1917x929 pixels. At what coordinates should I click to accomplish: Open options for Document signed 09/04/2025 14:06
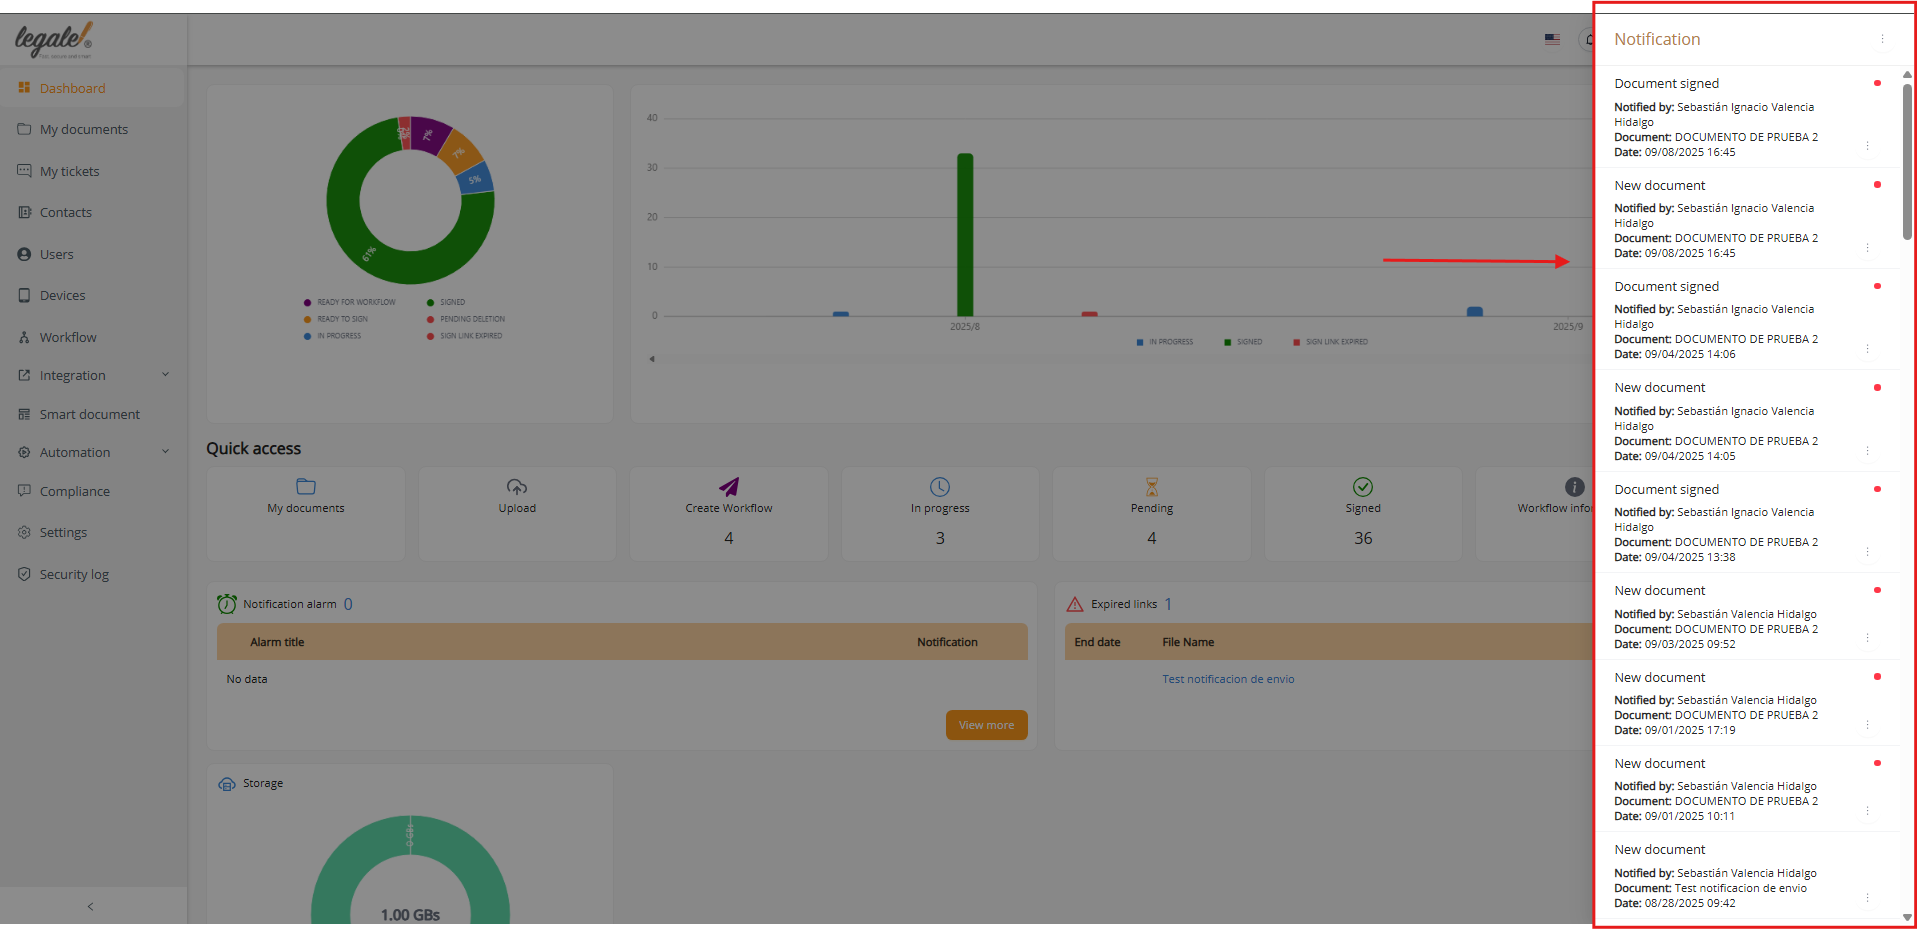tap(1867, 348)
